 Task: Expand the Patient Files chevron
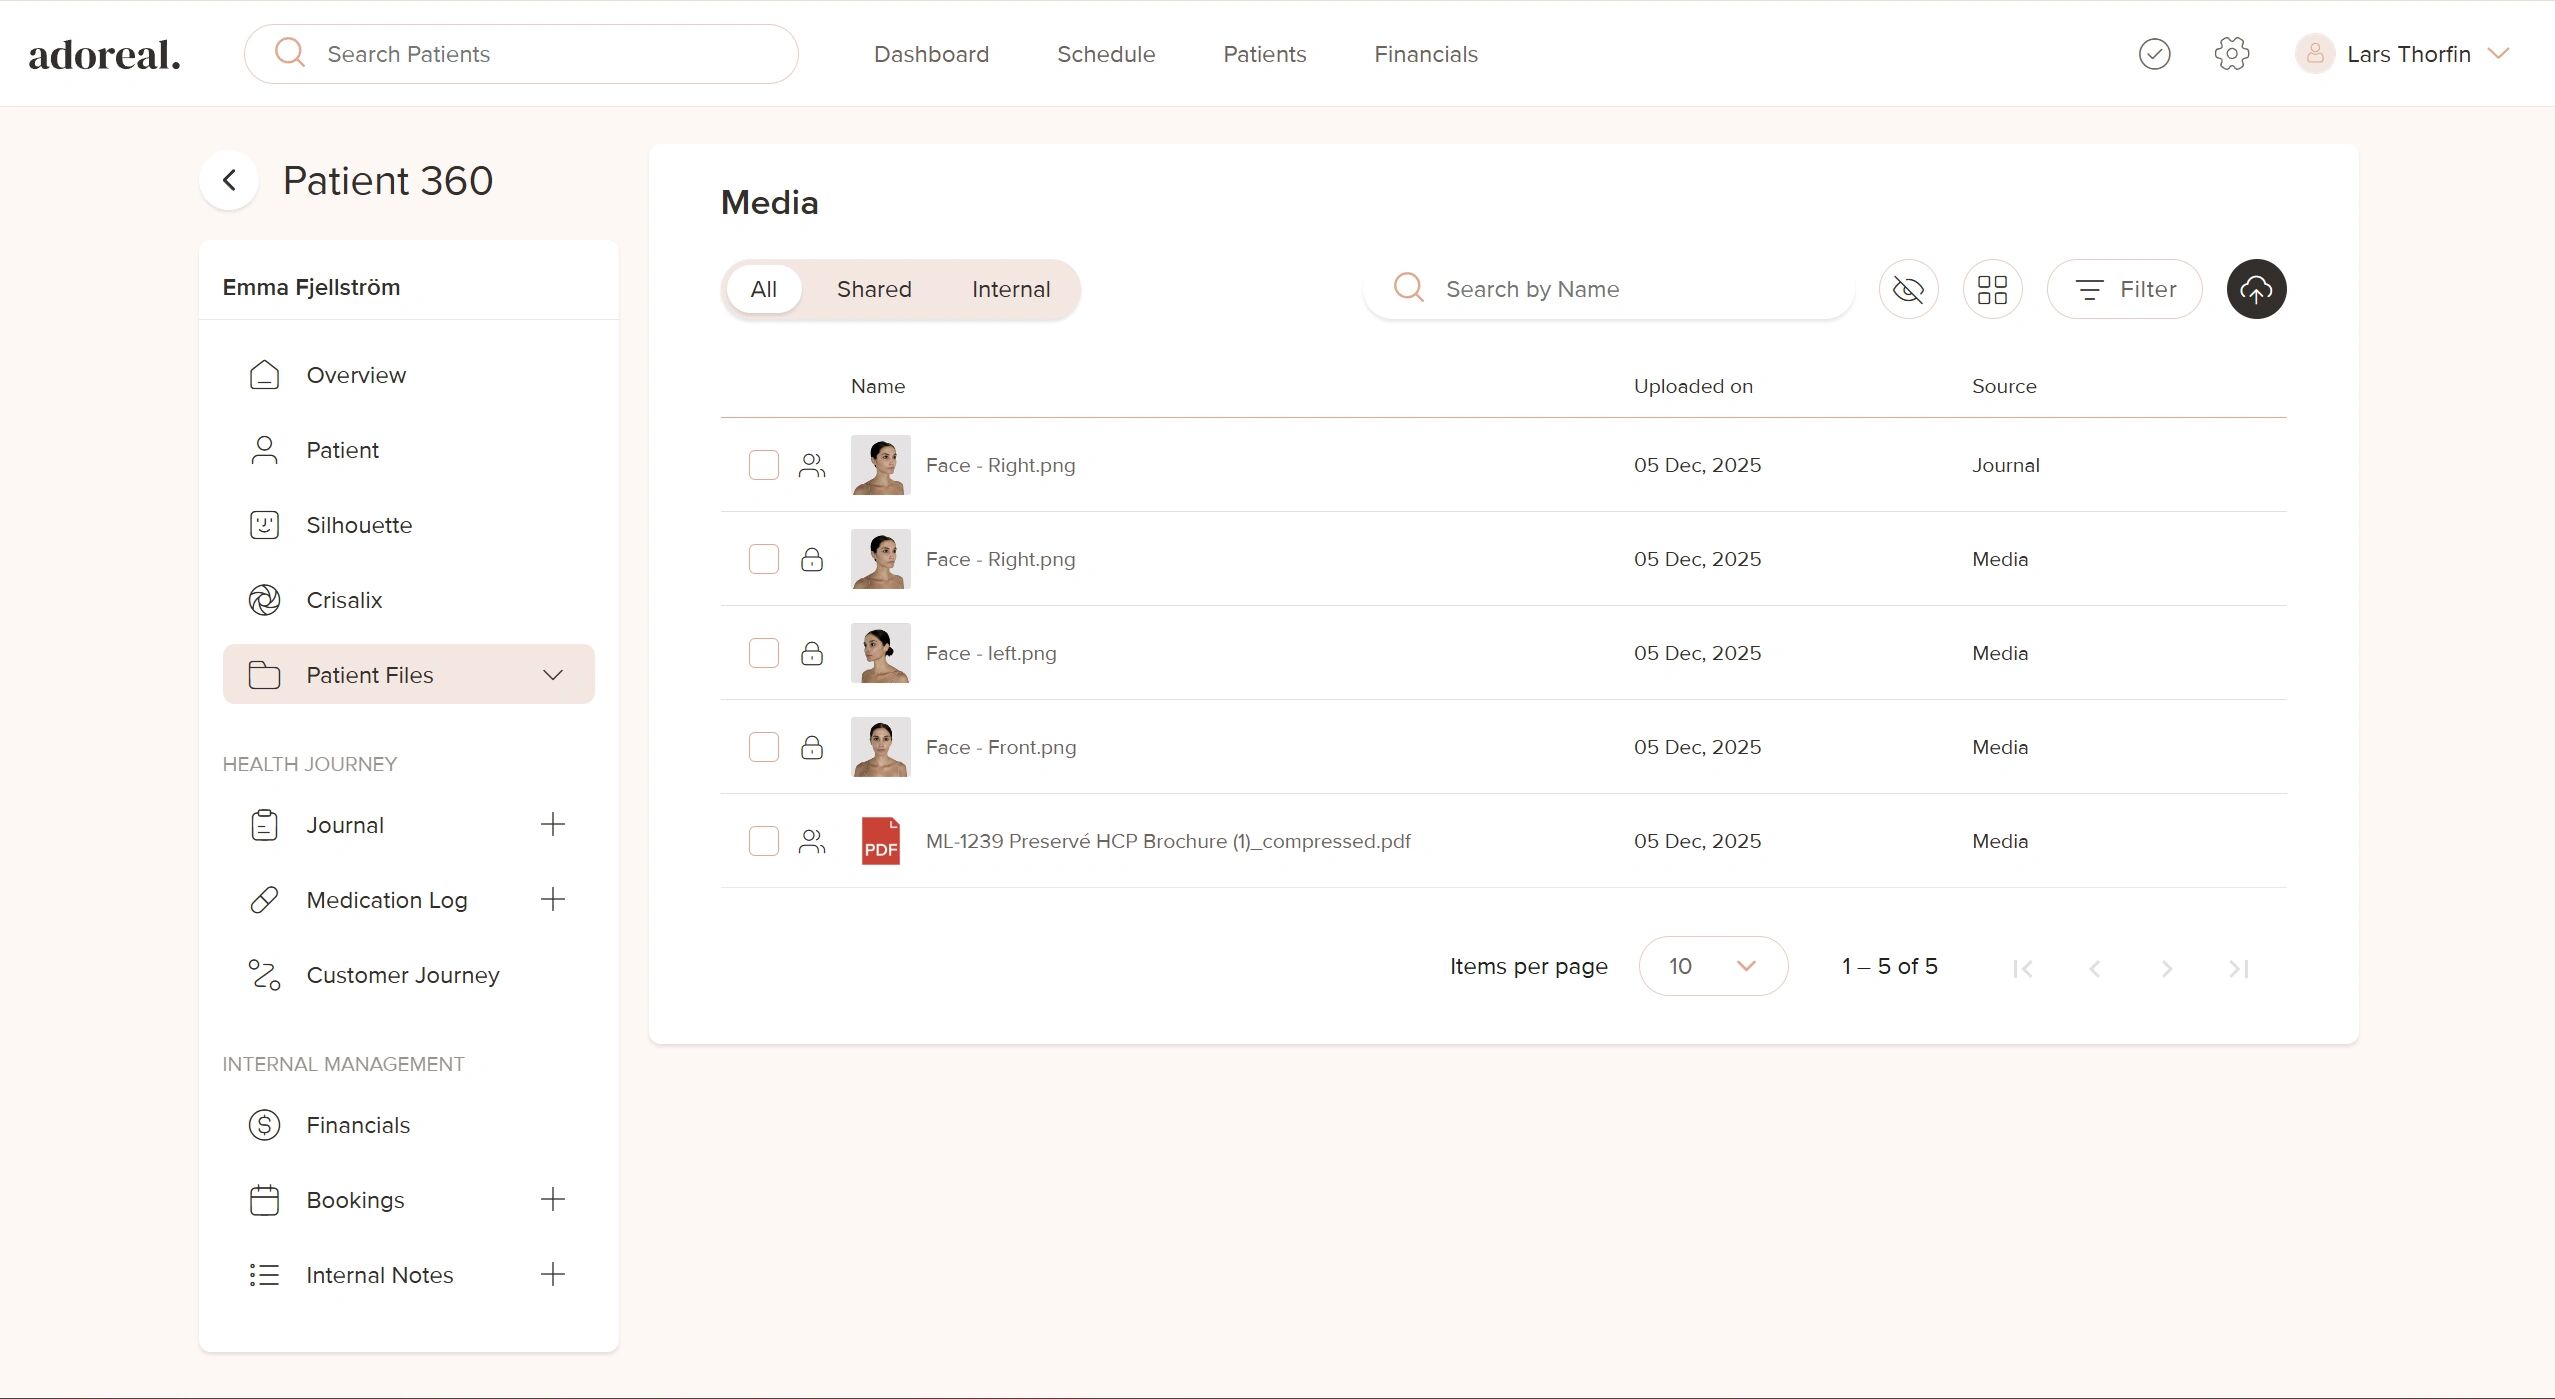pyautogui.click(x=553, y=675)
